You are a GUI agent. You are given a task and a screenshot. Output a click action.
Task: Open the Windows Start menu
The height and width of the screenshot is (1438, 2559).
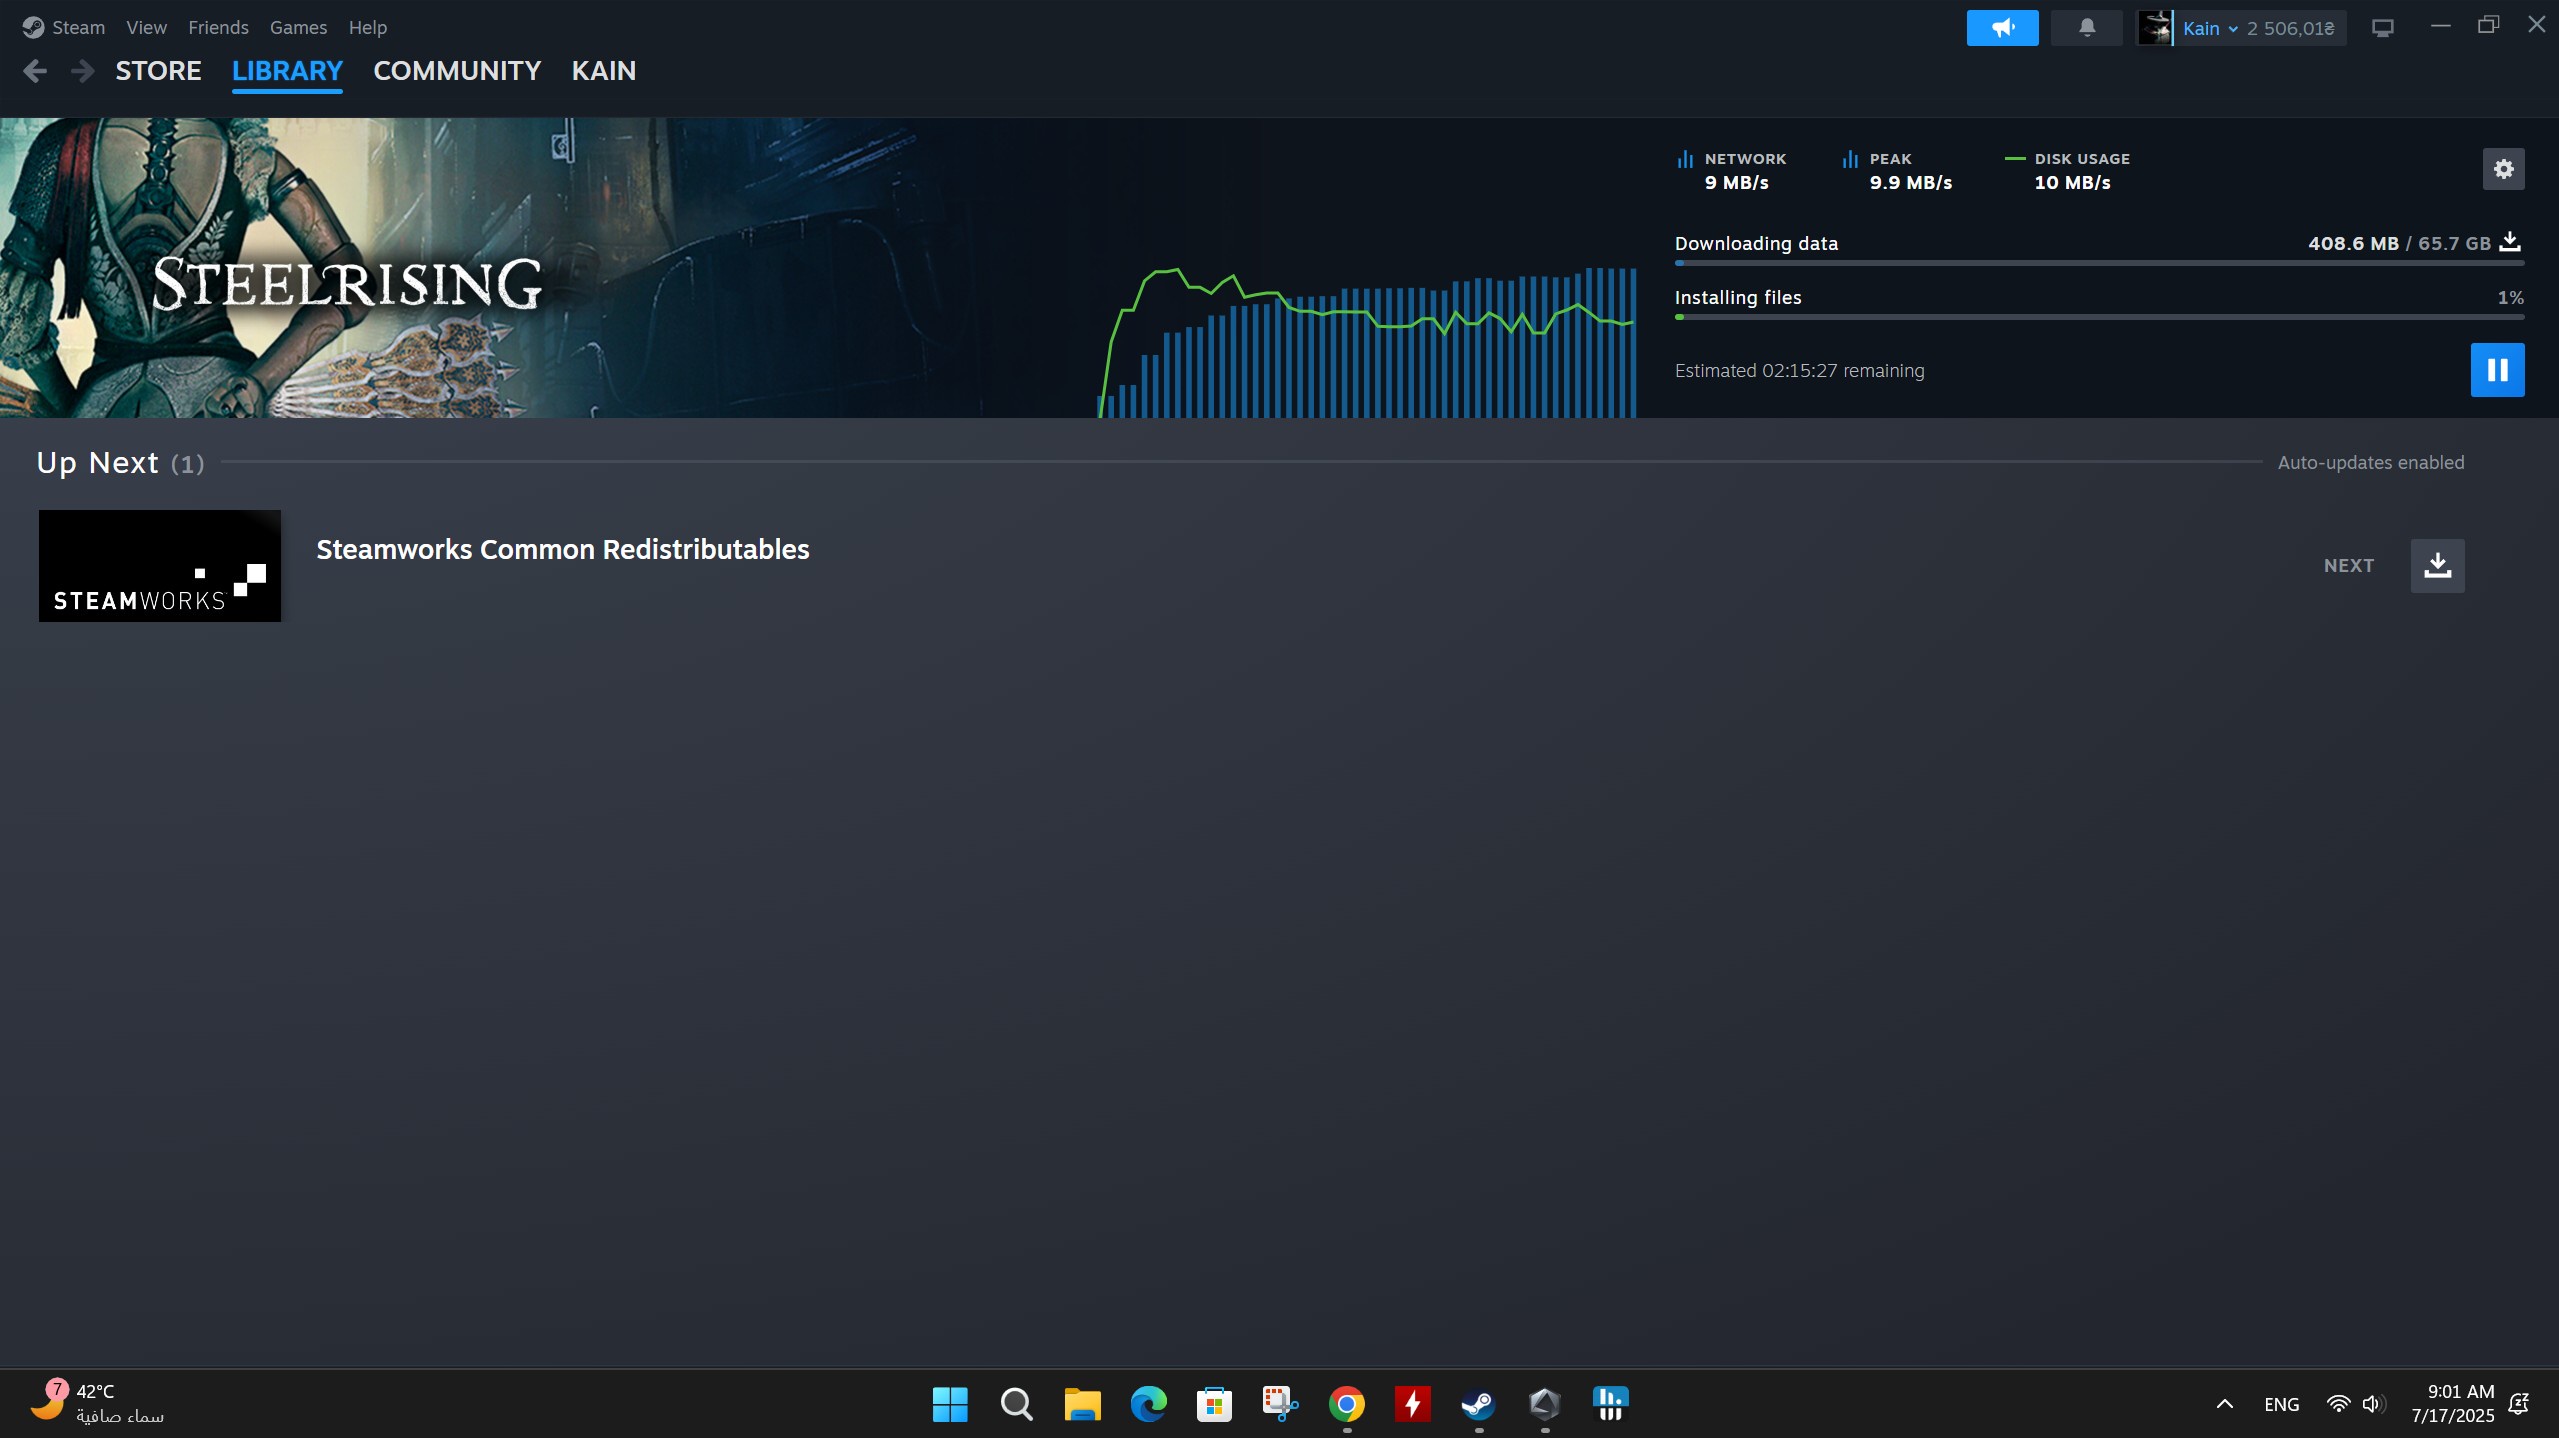point(950,1404)
